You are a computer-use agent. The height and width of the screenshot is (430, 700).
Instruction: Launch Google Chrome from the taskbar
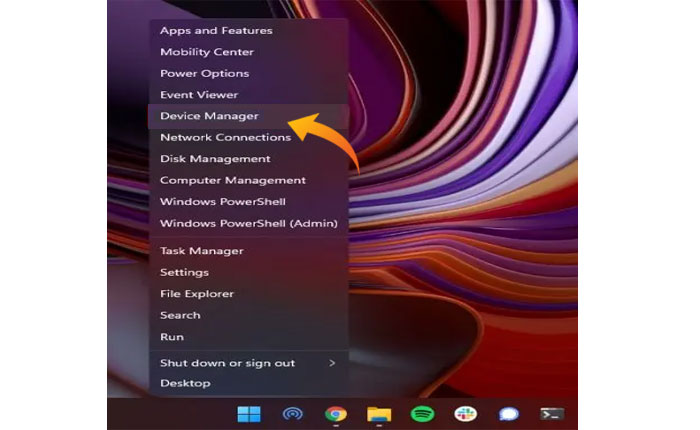click(x=336, y=413)
